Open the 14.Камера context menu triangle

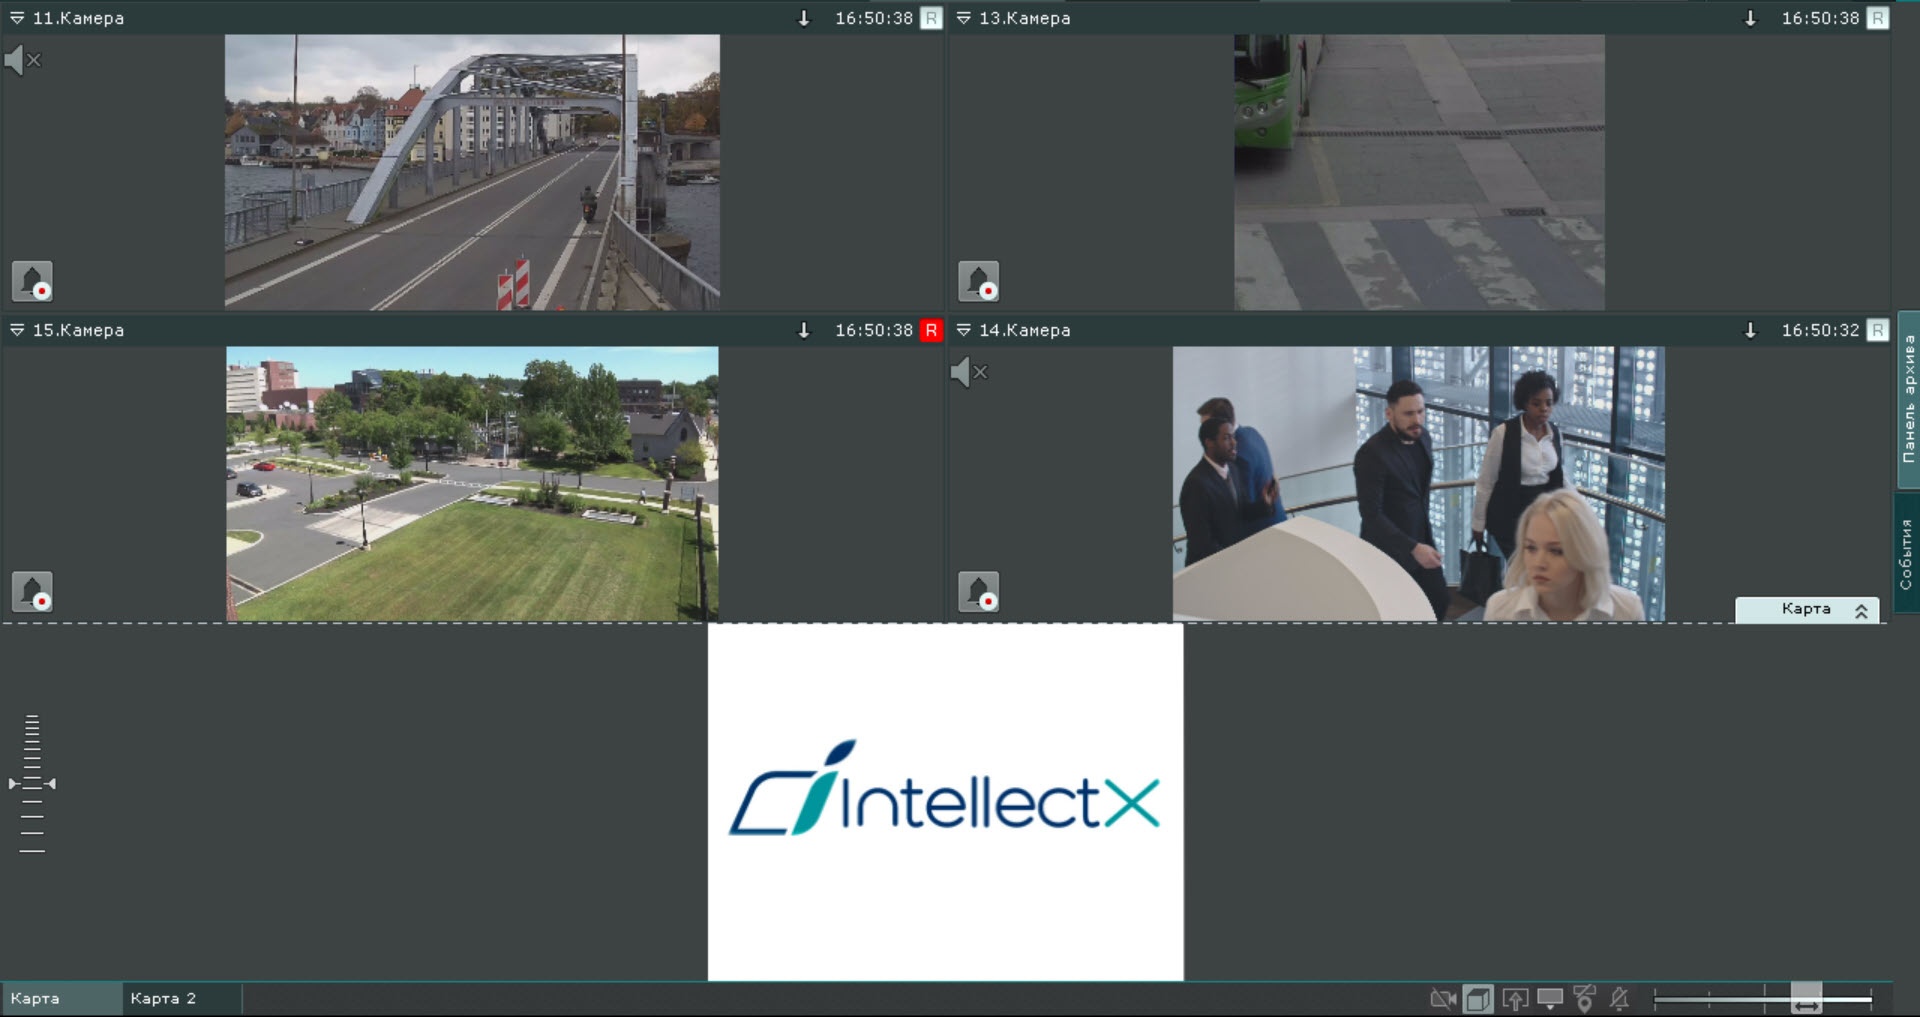click(963, 330)
